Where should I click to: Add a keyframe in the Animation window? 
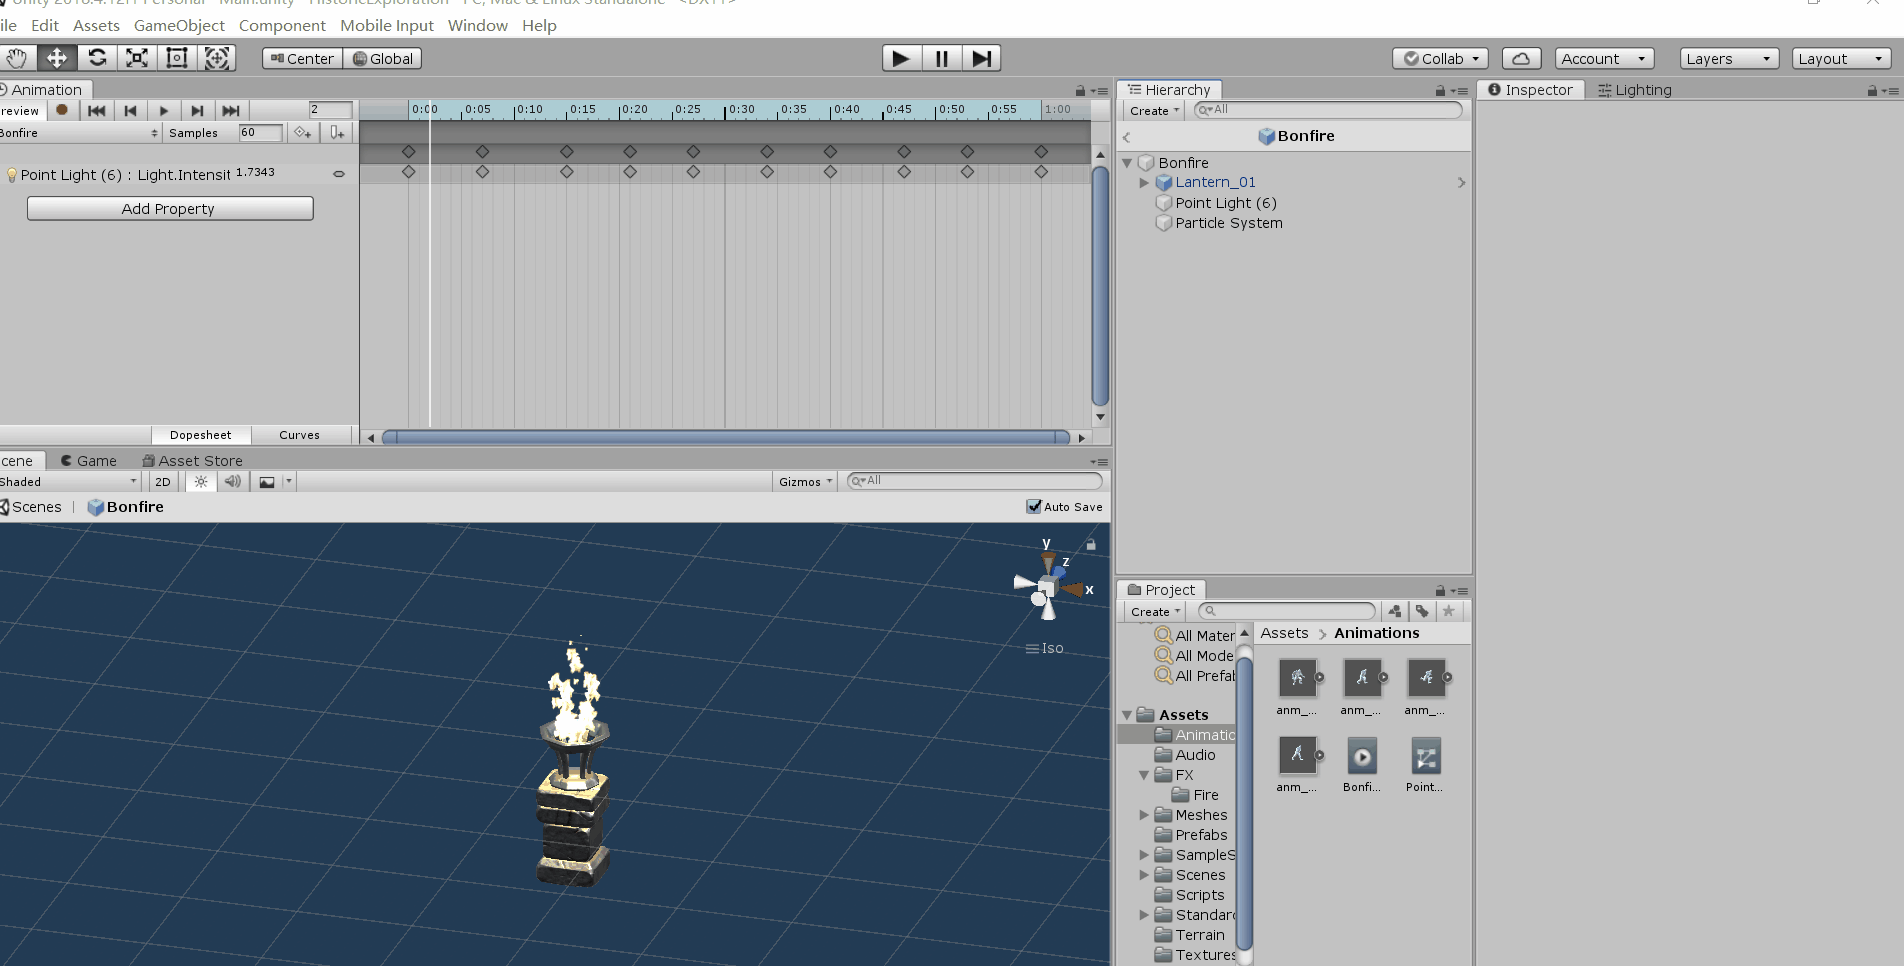pos(303,132)
